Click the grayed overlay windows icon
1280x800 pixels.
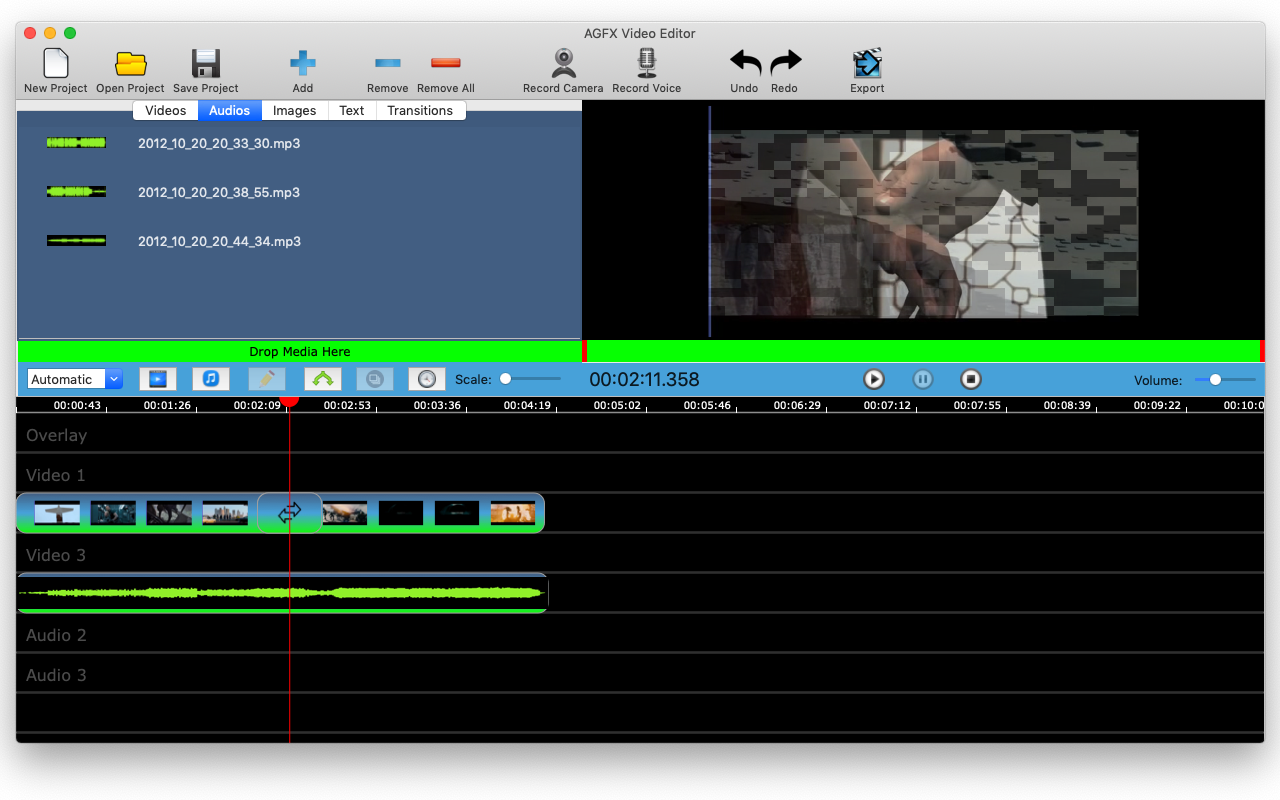(375, 379)
